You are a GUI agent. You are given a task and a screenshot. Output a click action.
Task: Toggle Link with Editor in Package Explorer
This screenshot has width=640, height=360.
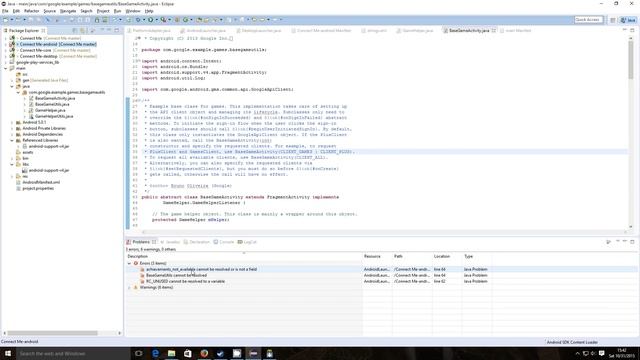83,31
